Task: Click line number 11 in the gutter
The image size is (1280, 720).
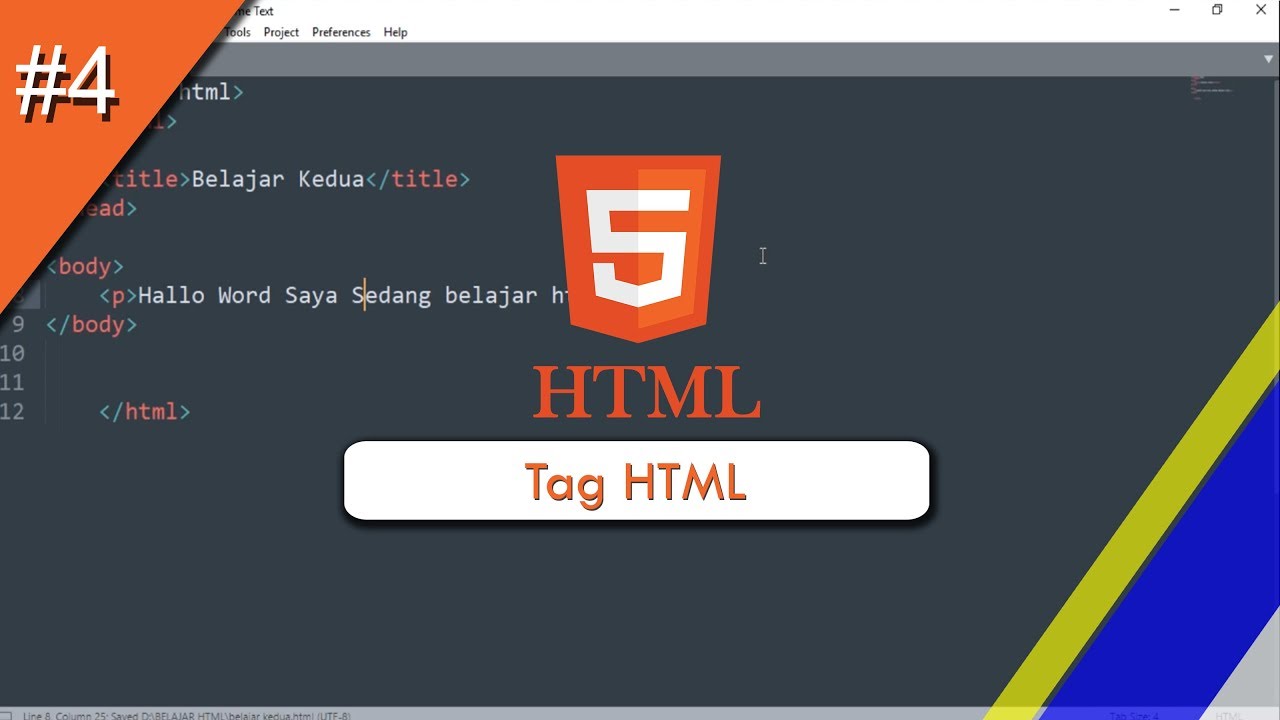Action: tap(13, 382)
